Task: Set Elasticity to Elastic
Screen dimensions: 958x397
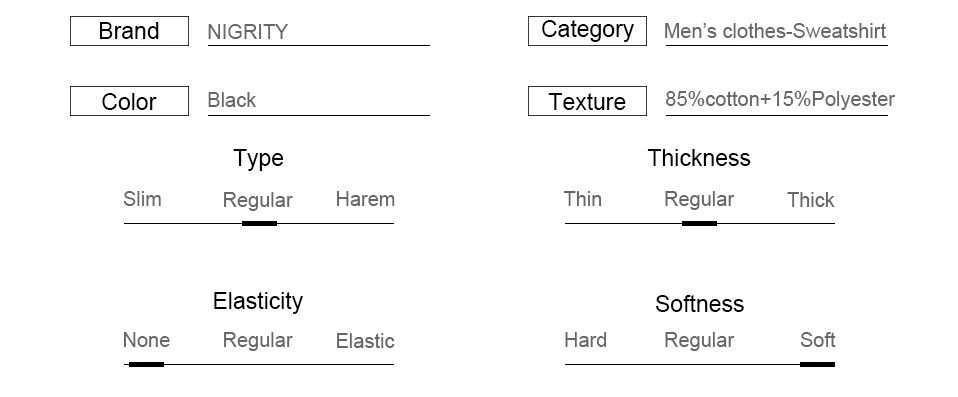Action: pyautogui.click(x=365, y=341)
